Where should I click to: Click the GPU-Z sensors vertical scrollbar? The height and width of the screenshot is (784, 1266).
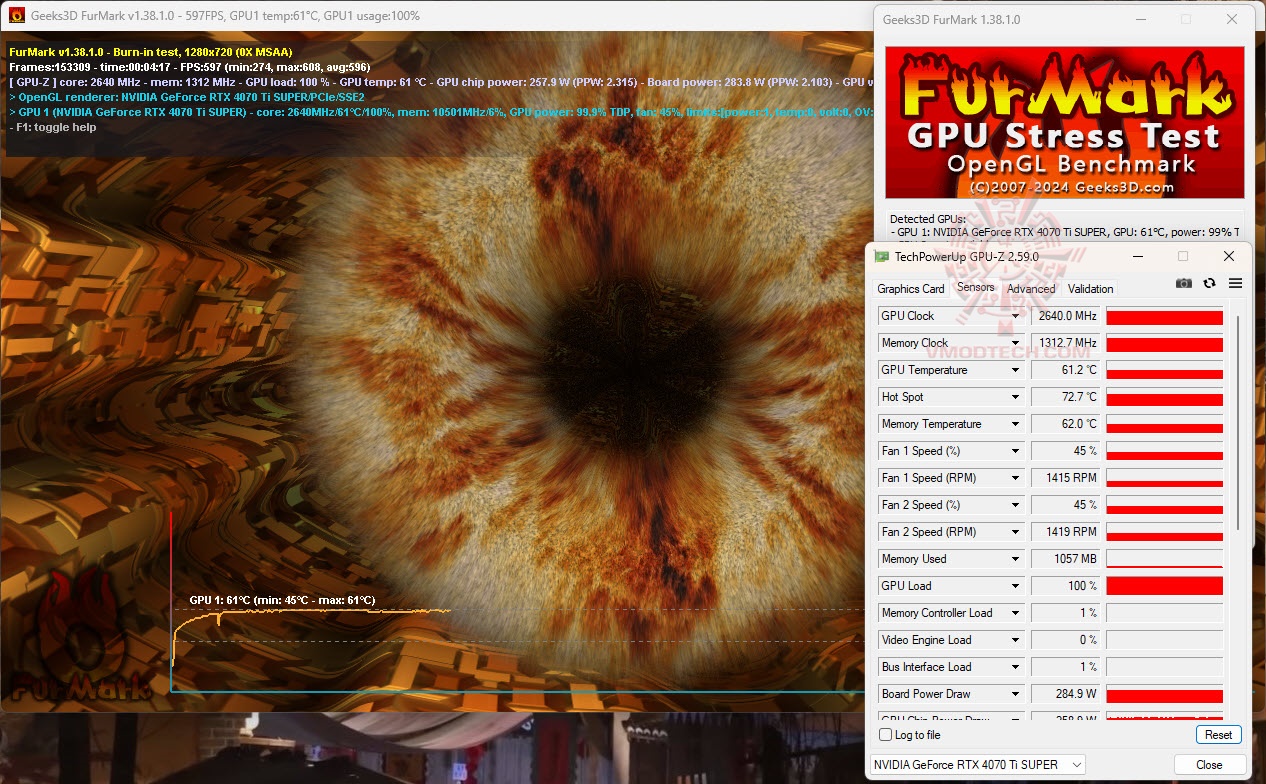(1238, 423)
